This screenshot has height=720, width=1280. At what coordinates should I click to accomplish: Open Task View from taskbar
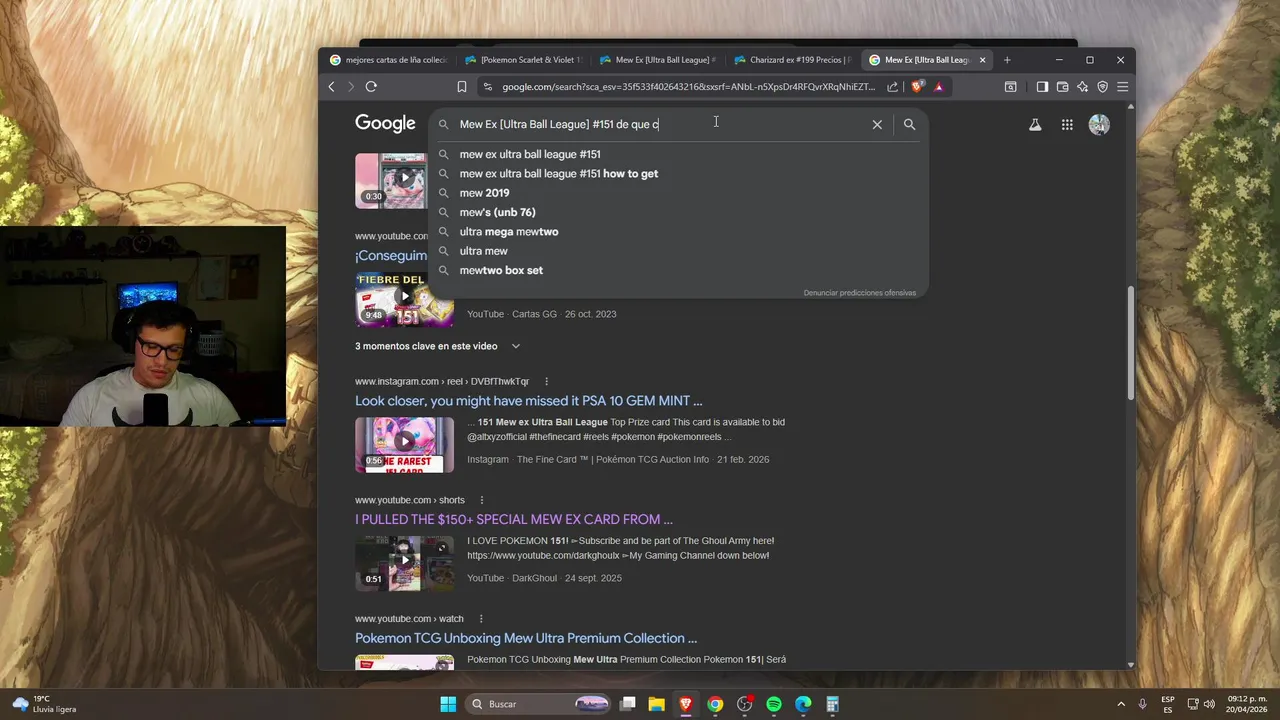(628, 704)
